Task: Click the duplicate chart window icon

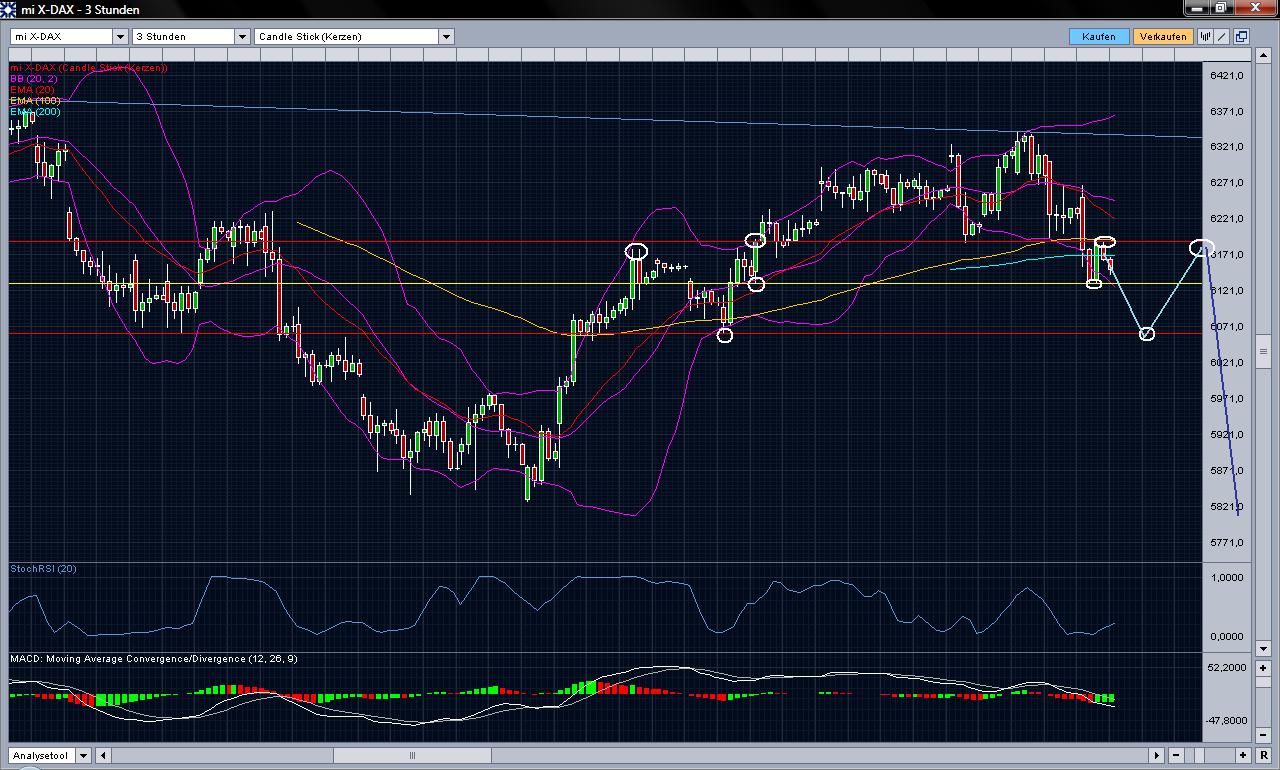Action: point(1241,36)
